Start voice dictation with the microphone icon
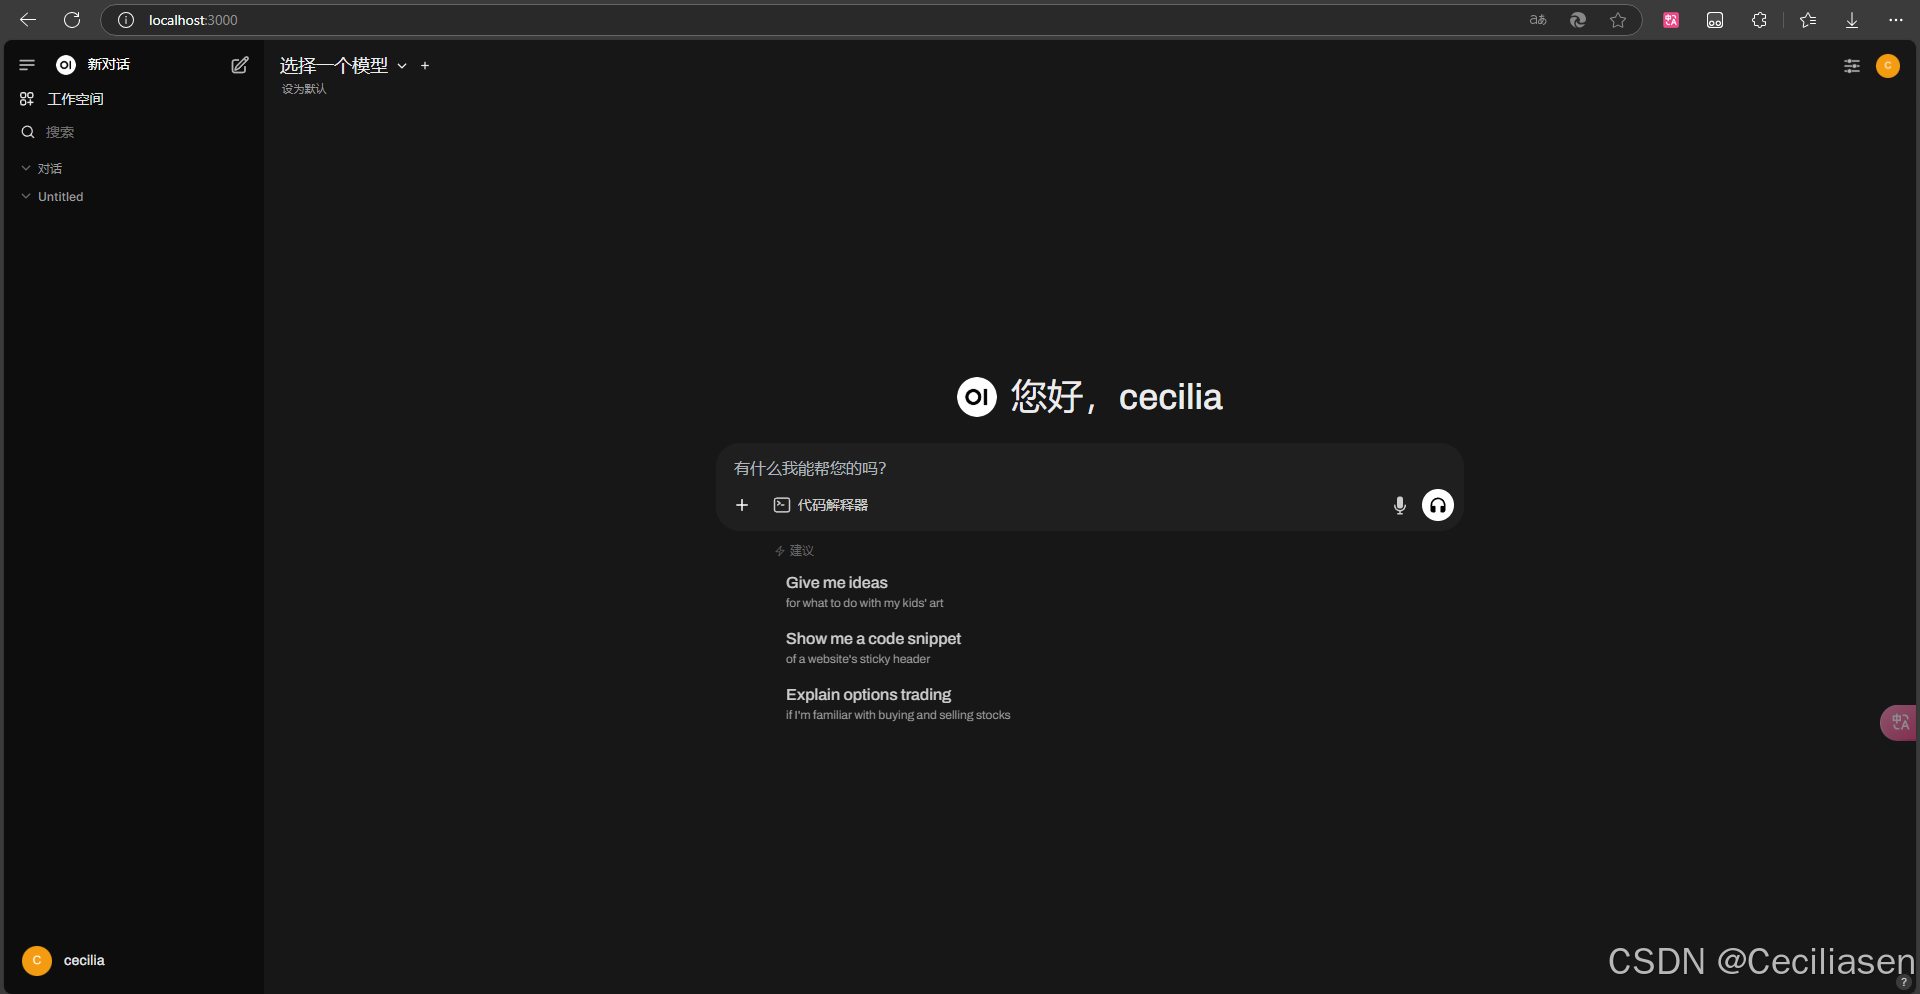Image resolution: width=1920 pixels, height=994 pixels. pyautogui.click(x=1400, y=505)
